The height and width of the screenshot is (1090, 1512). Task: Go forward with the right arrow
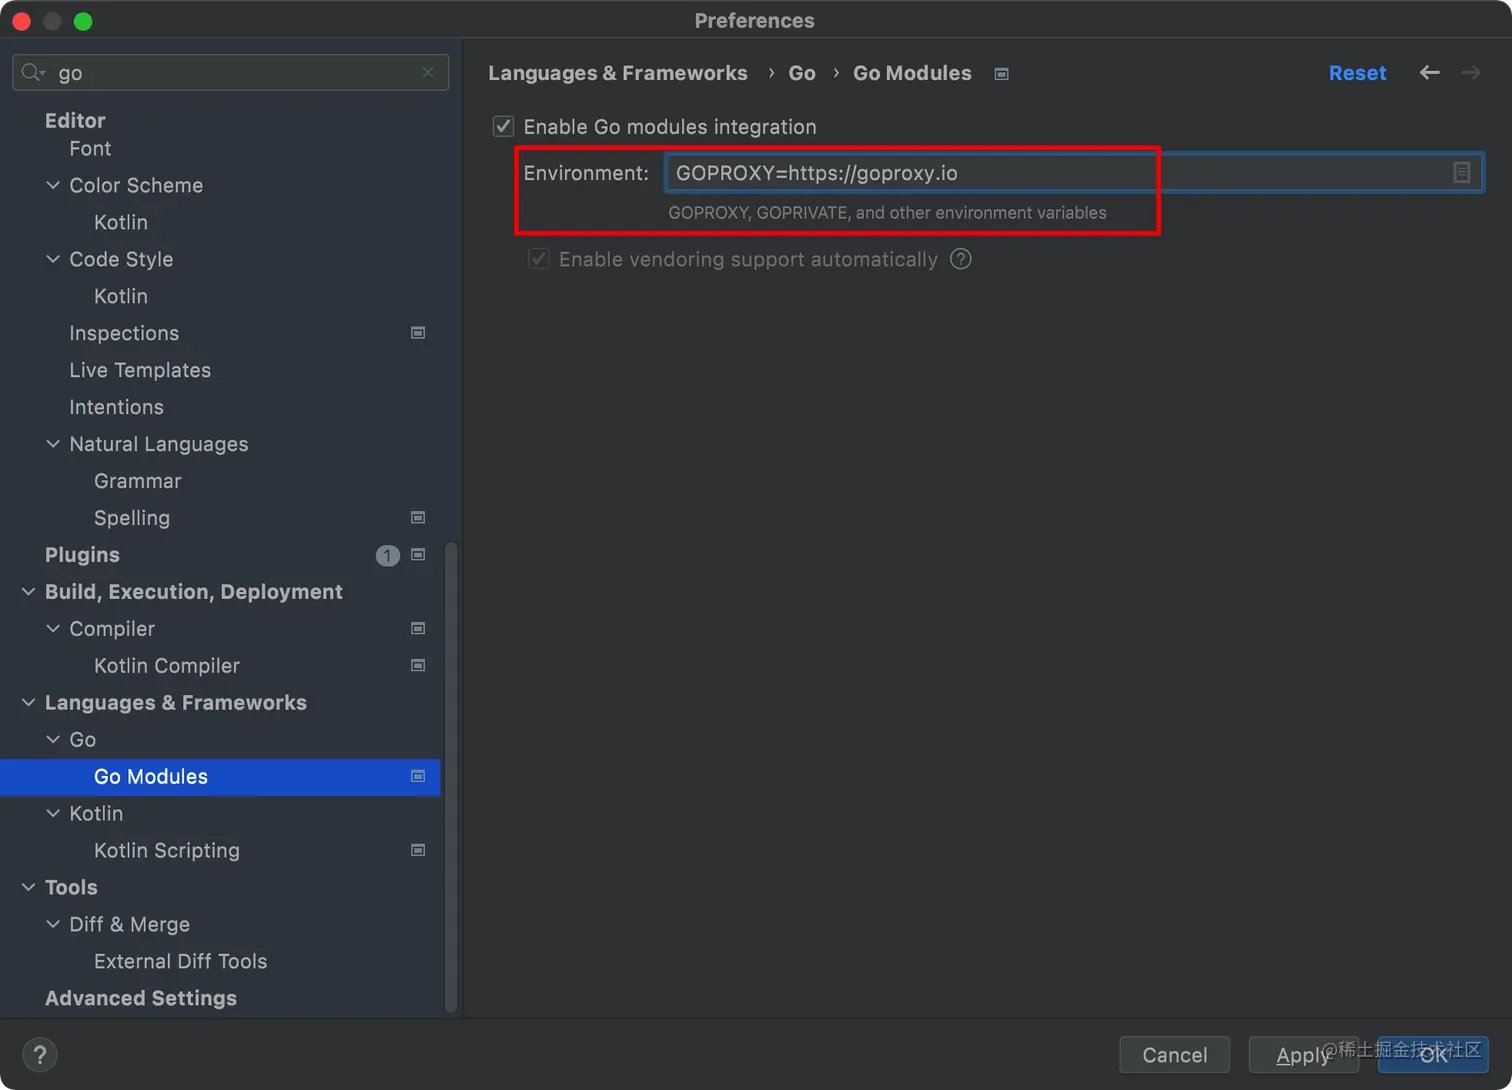pos(1471,72)
